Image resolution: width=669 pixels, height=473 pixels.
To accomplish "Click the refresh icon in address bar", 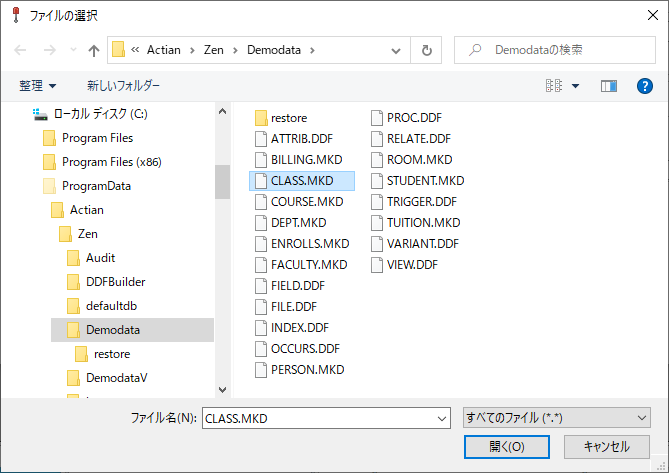I will pyautogui.click(x=427, y=50).
